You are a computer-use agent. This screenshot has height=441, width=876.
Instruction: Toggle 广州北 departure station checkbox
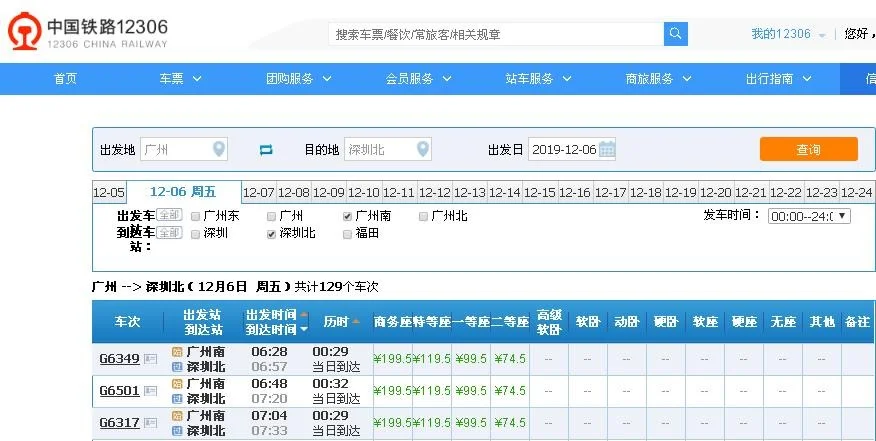point(423,216)
